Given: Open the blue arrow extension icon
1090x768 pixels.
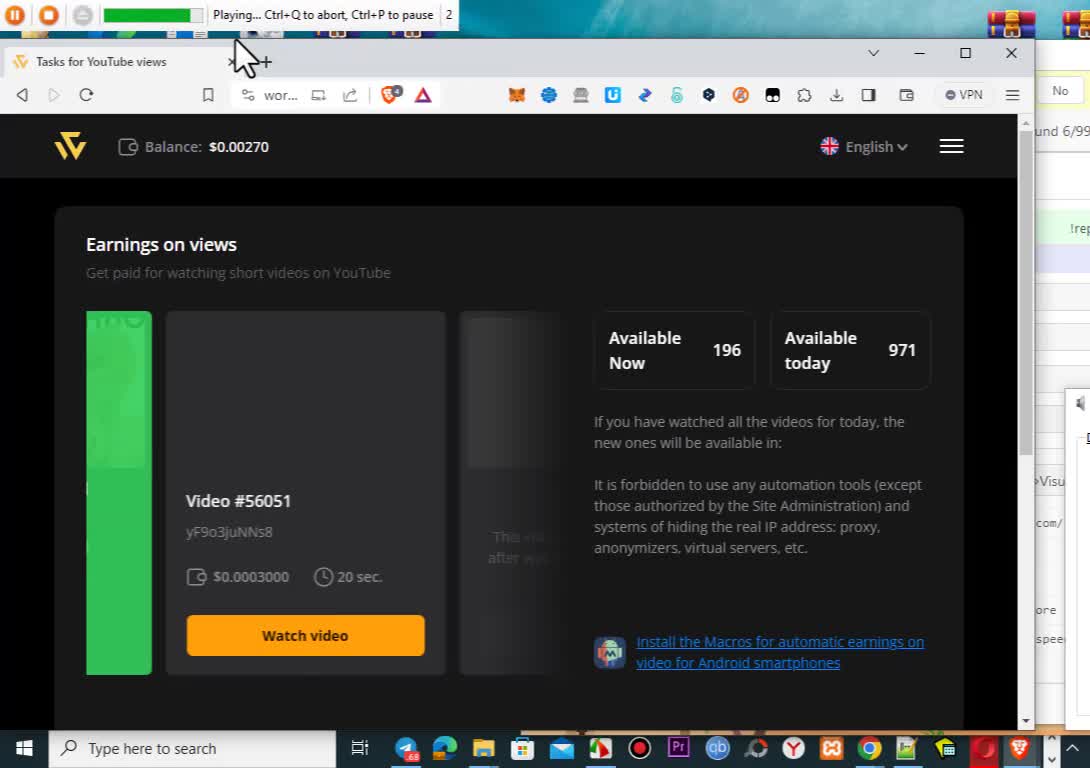Looking at the screenshot, I should click(x=644, y=95).
